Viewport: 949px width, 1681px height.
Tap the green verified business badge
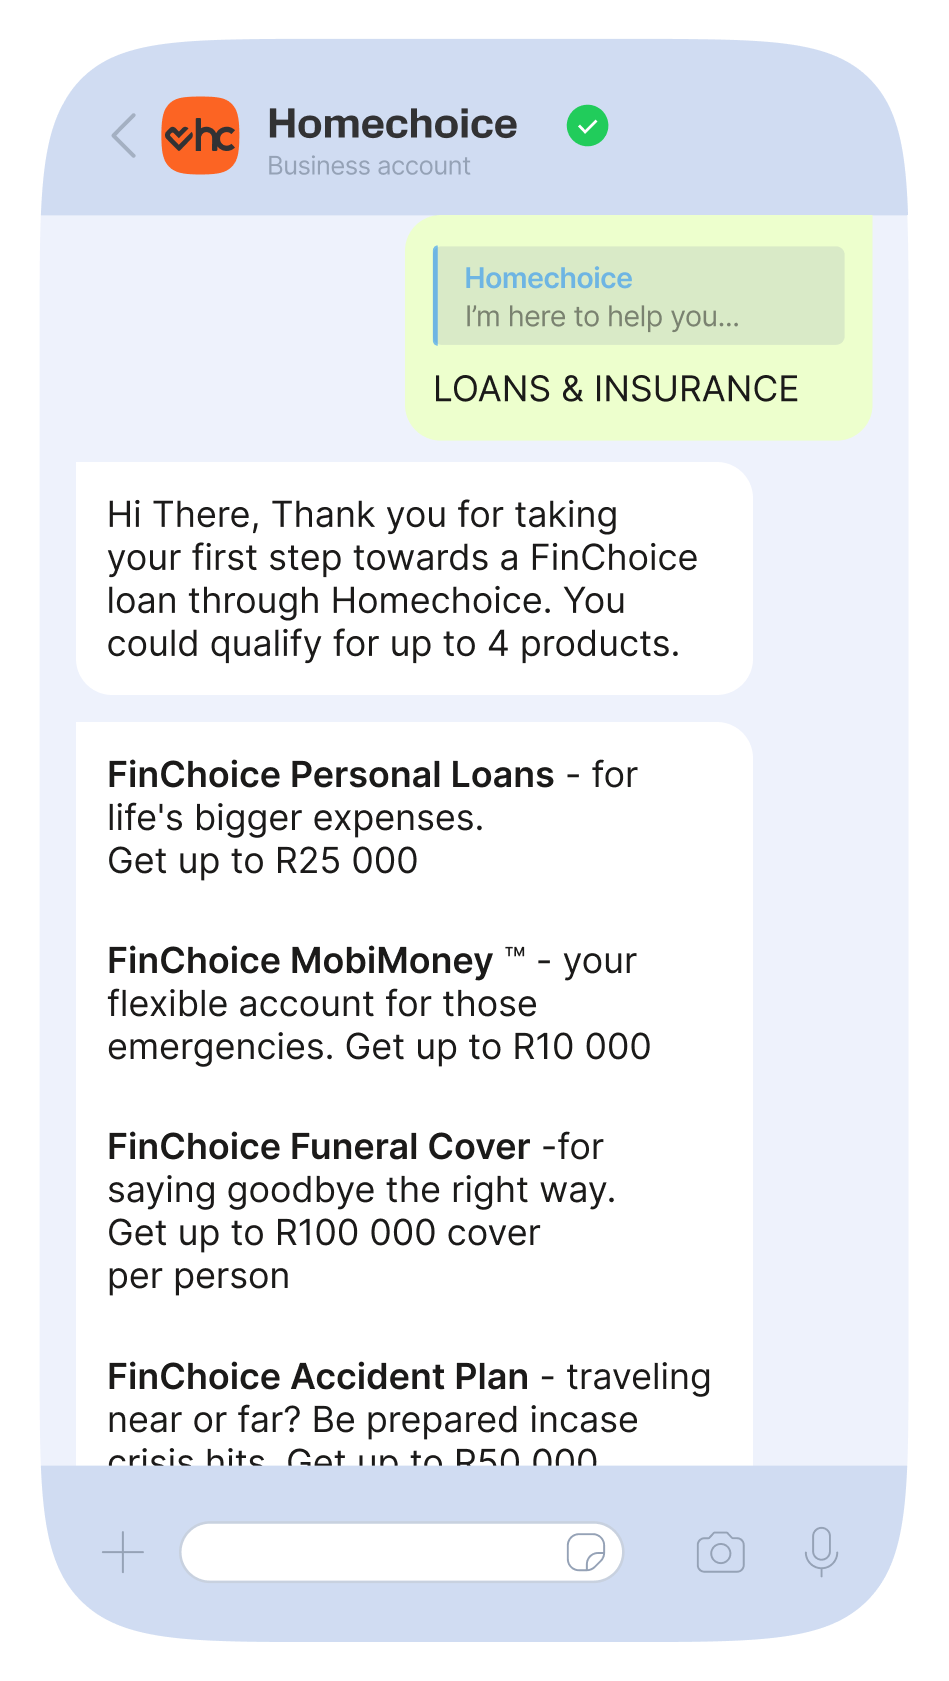coord(588,125)
